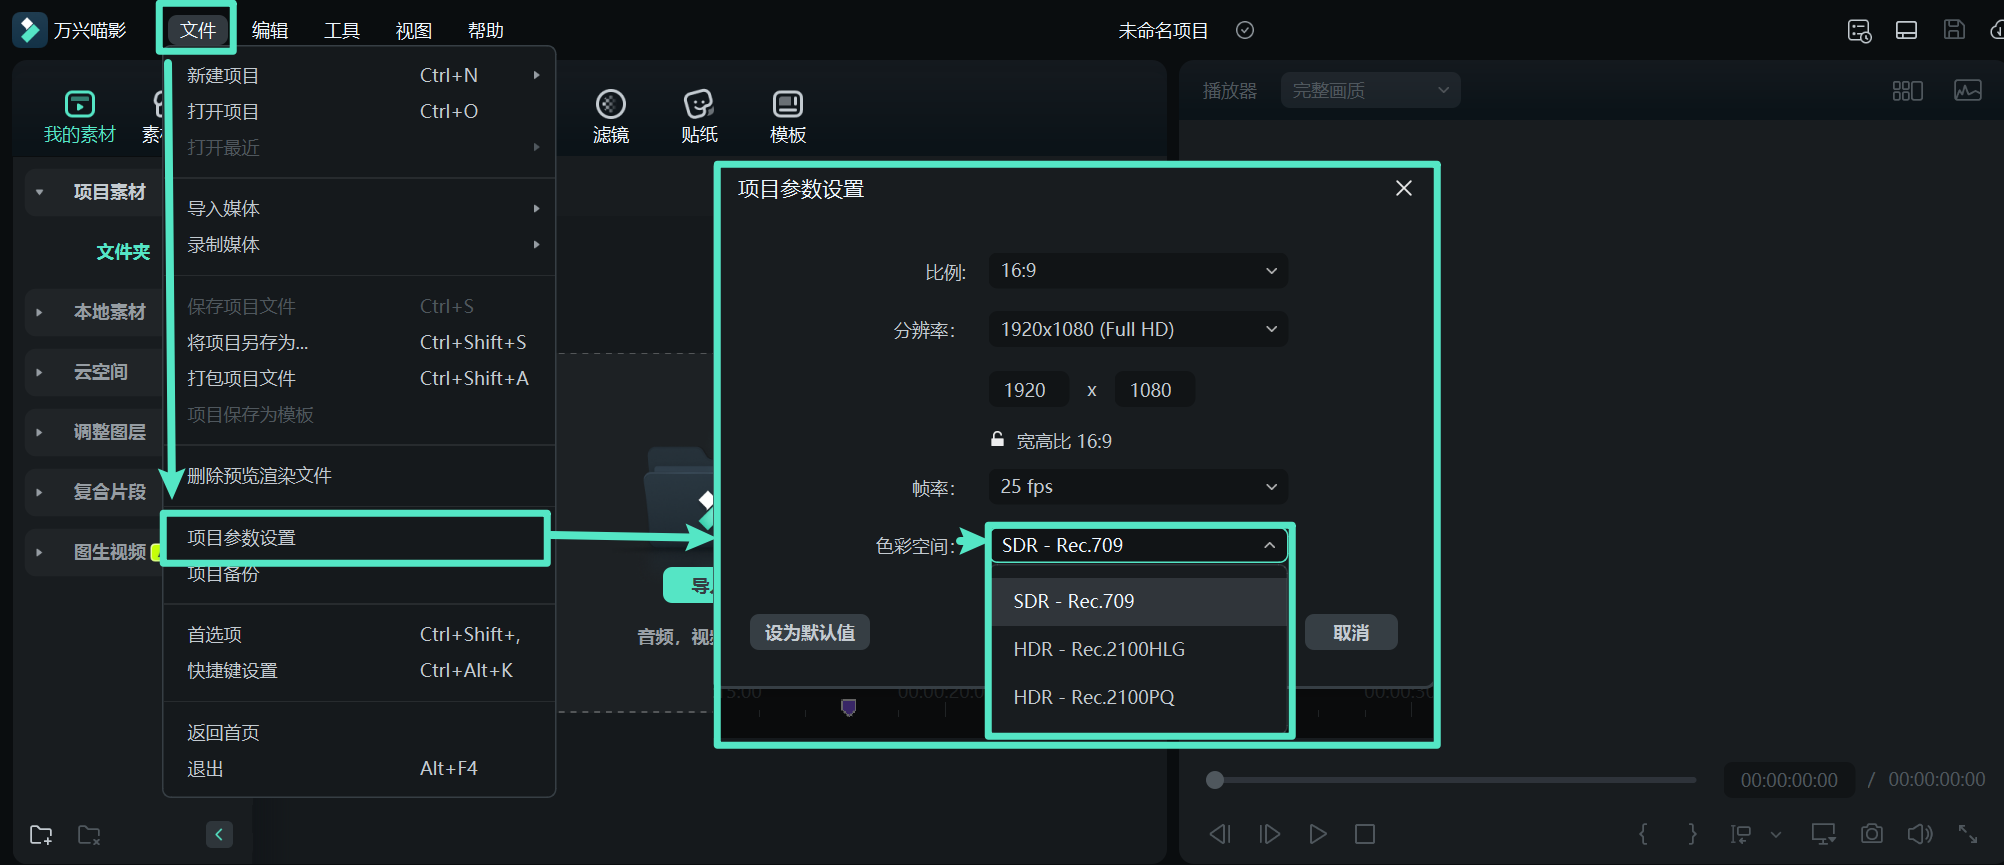Open the 帮助 menu
The width and height of the screenshot is (2004, 865).
click(x=486, y=30)
